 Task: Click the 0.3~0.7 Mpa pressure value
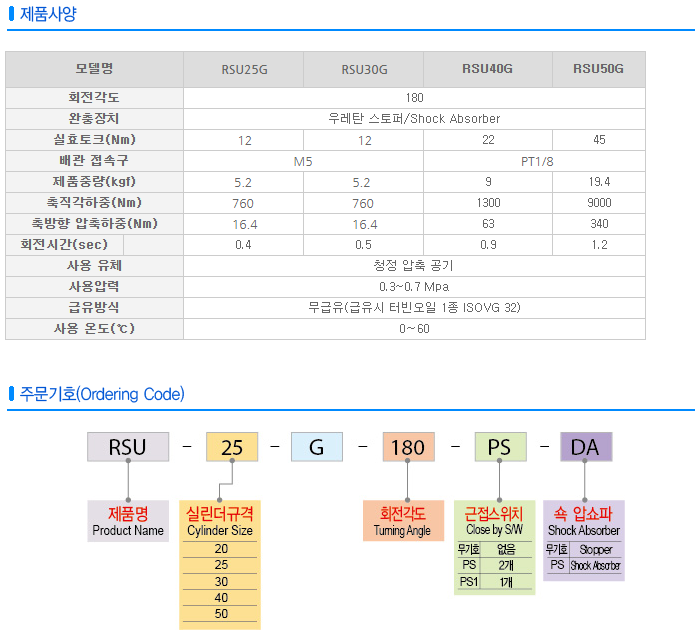(x=414, y=287)
